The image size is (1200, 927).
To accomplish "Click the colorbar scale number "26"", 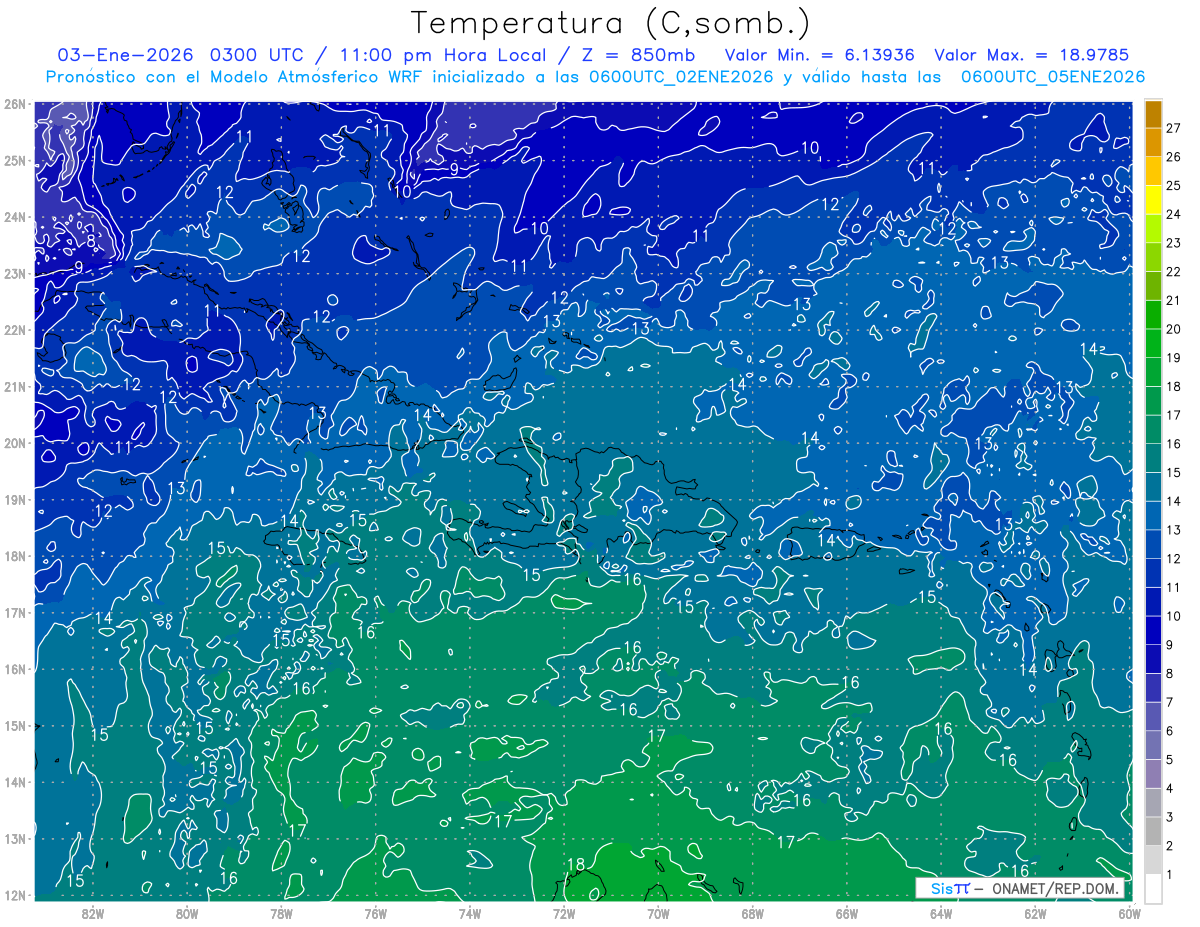I will pyautogui.click(x=1174, y=157).
